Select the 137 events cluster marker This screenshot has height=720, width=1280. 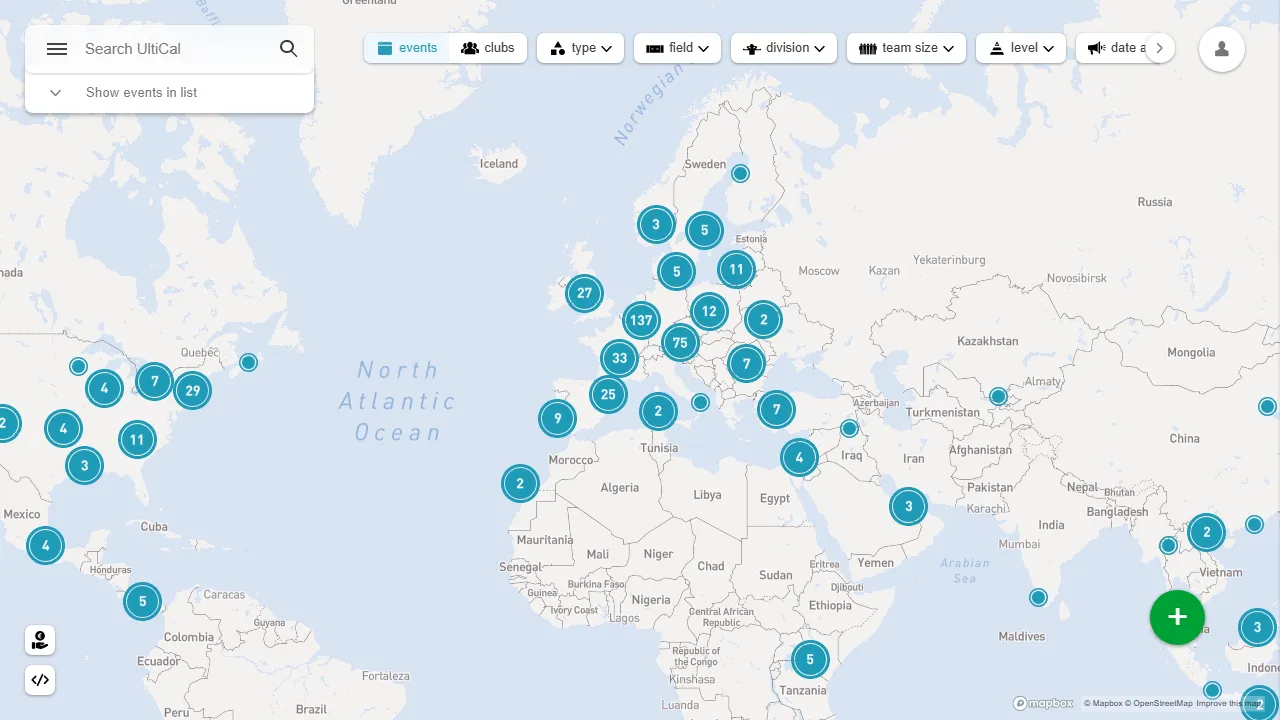[x=640, y=321]
